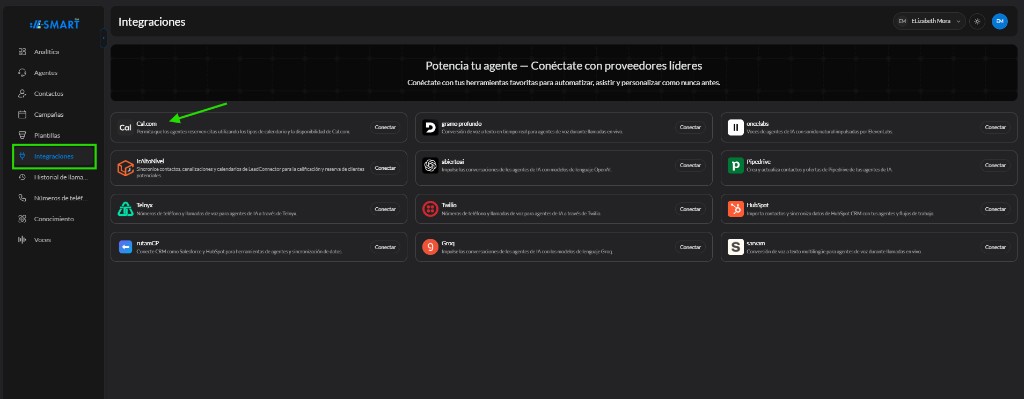The height and width of the screenshot is (399, 1024).
Task: Click the white S logo icon
Action: (735, 247)
